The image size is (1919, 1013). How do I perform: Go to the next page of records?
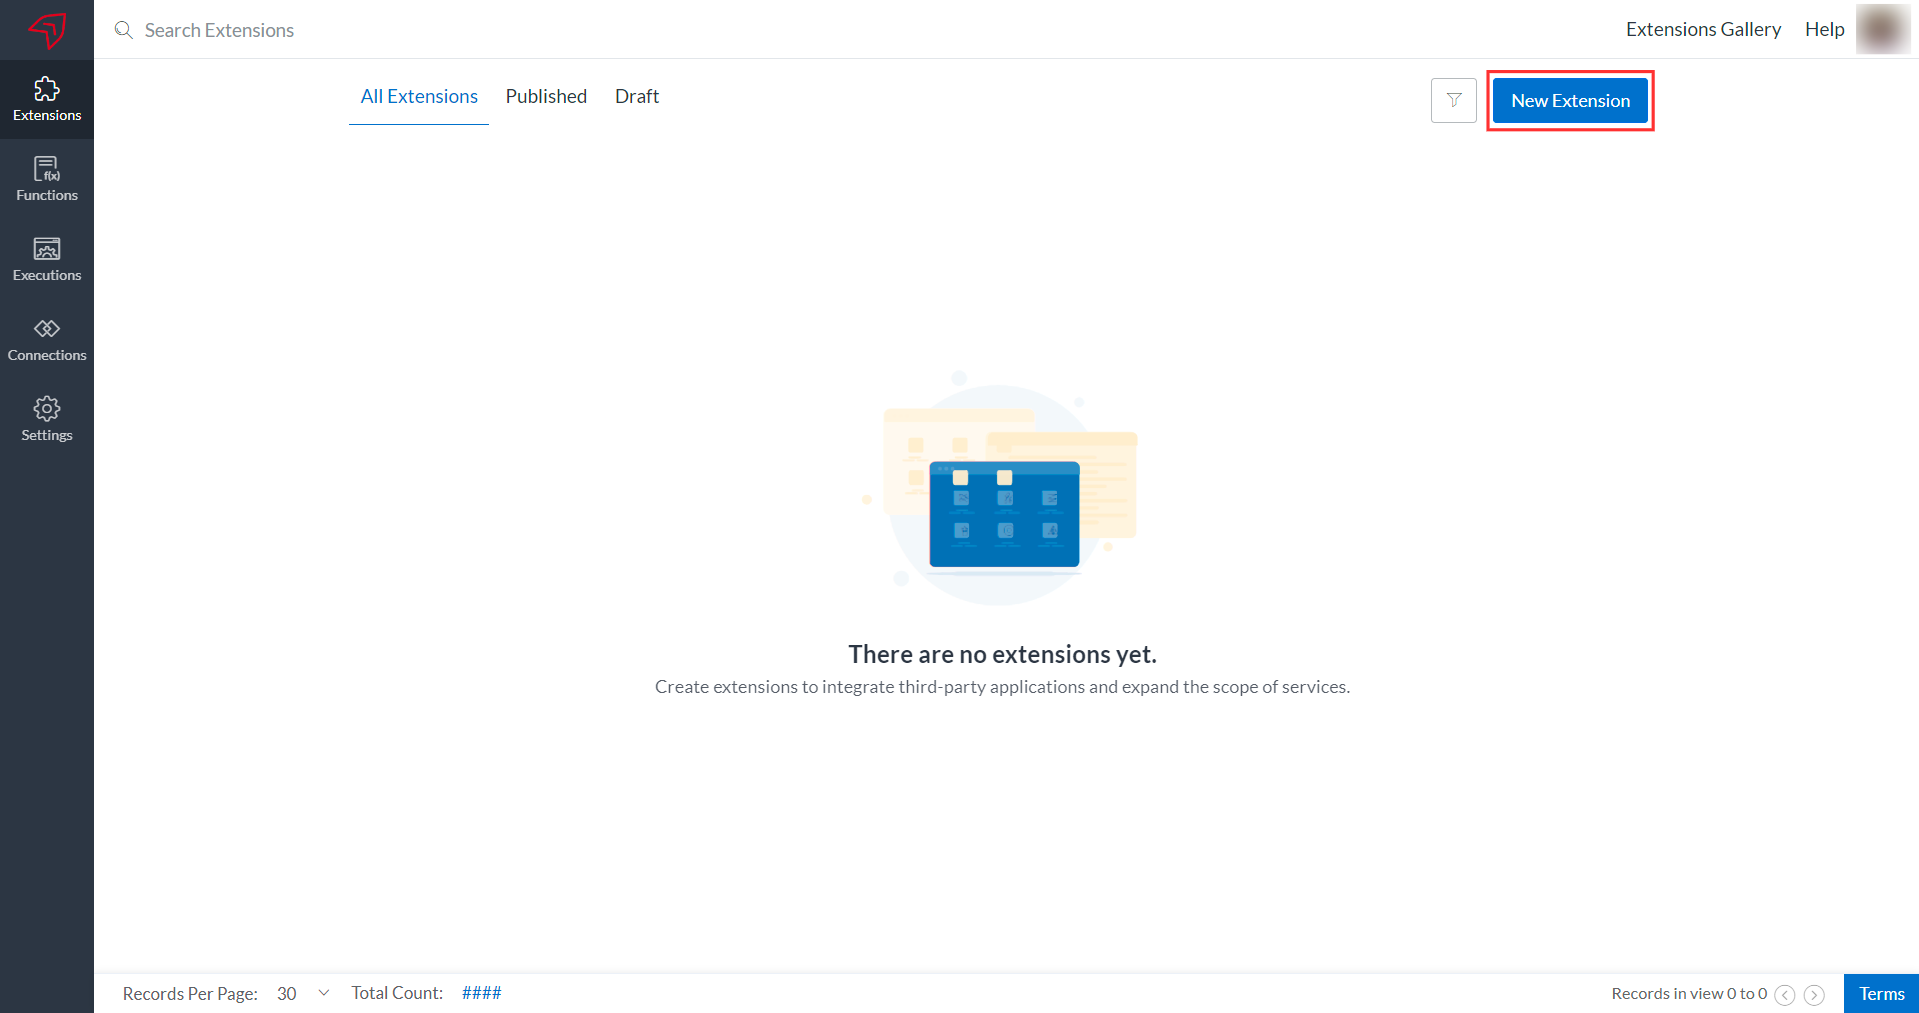[x=1813, y=994]
